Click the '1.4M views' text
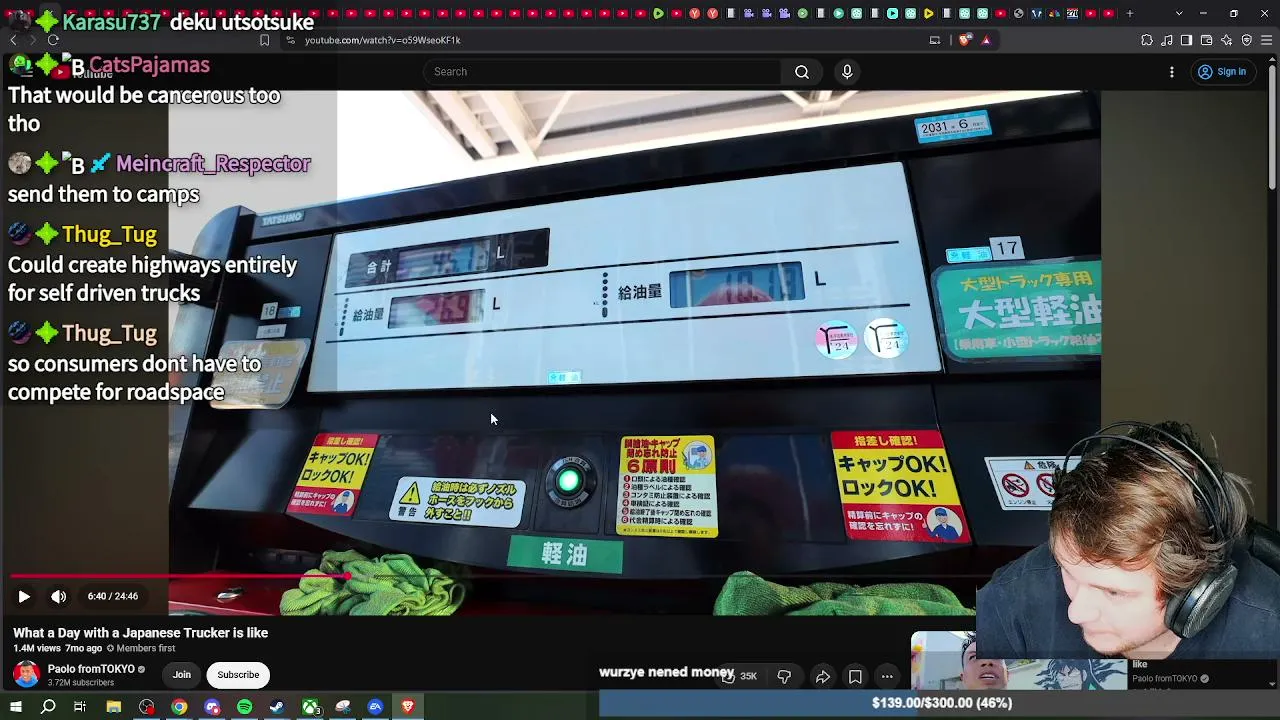The width and height of the screenshot is (1280, 720). pos(37,649)
